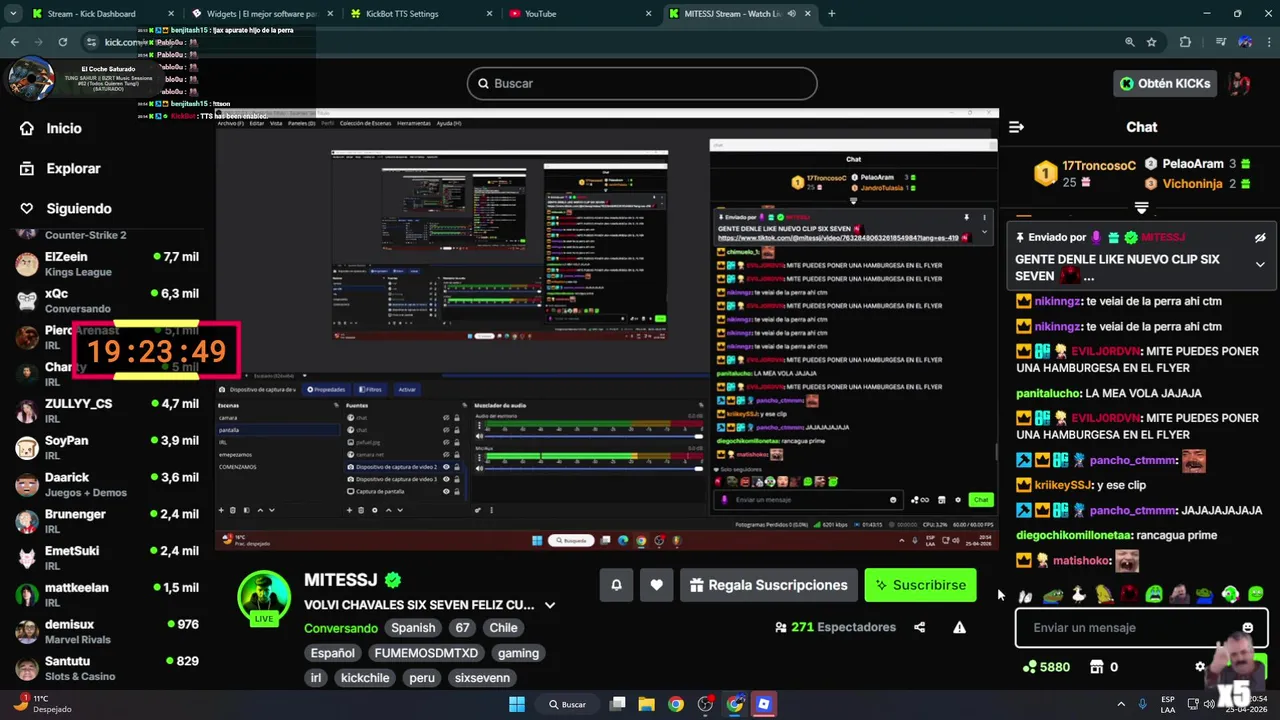Open the channel points shop icon
The height and width of the screenshot is (720, 1280).
[1096, 667]
